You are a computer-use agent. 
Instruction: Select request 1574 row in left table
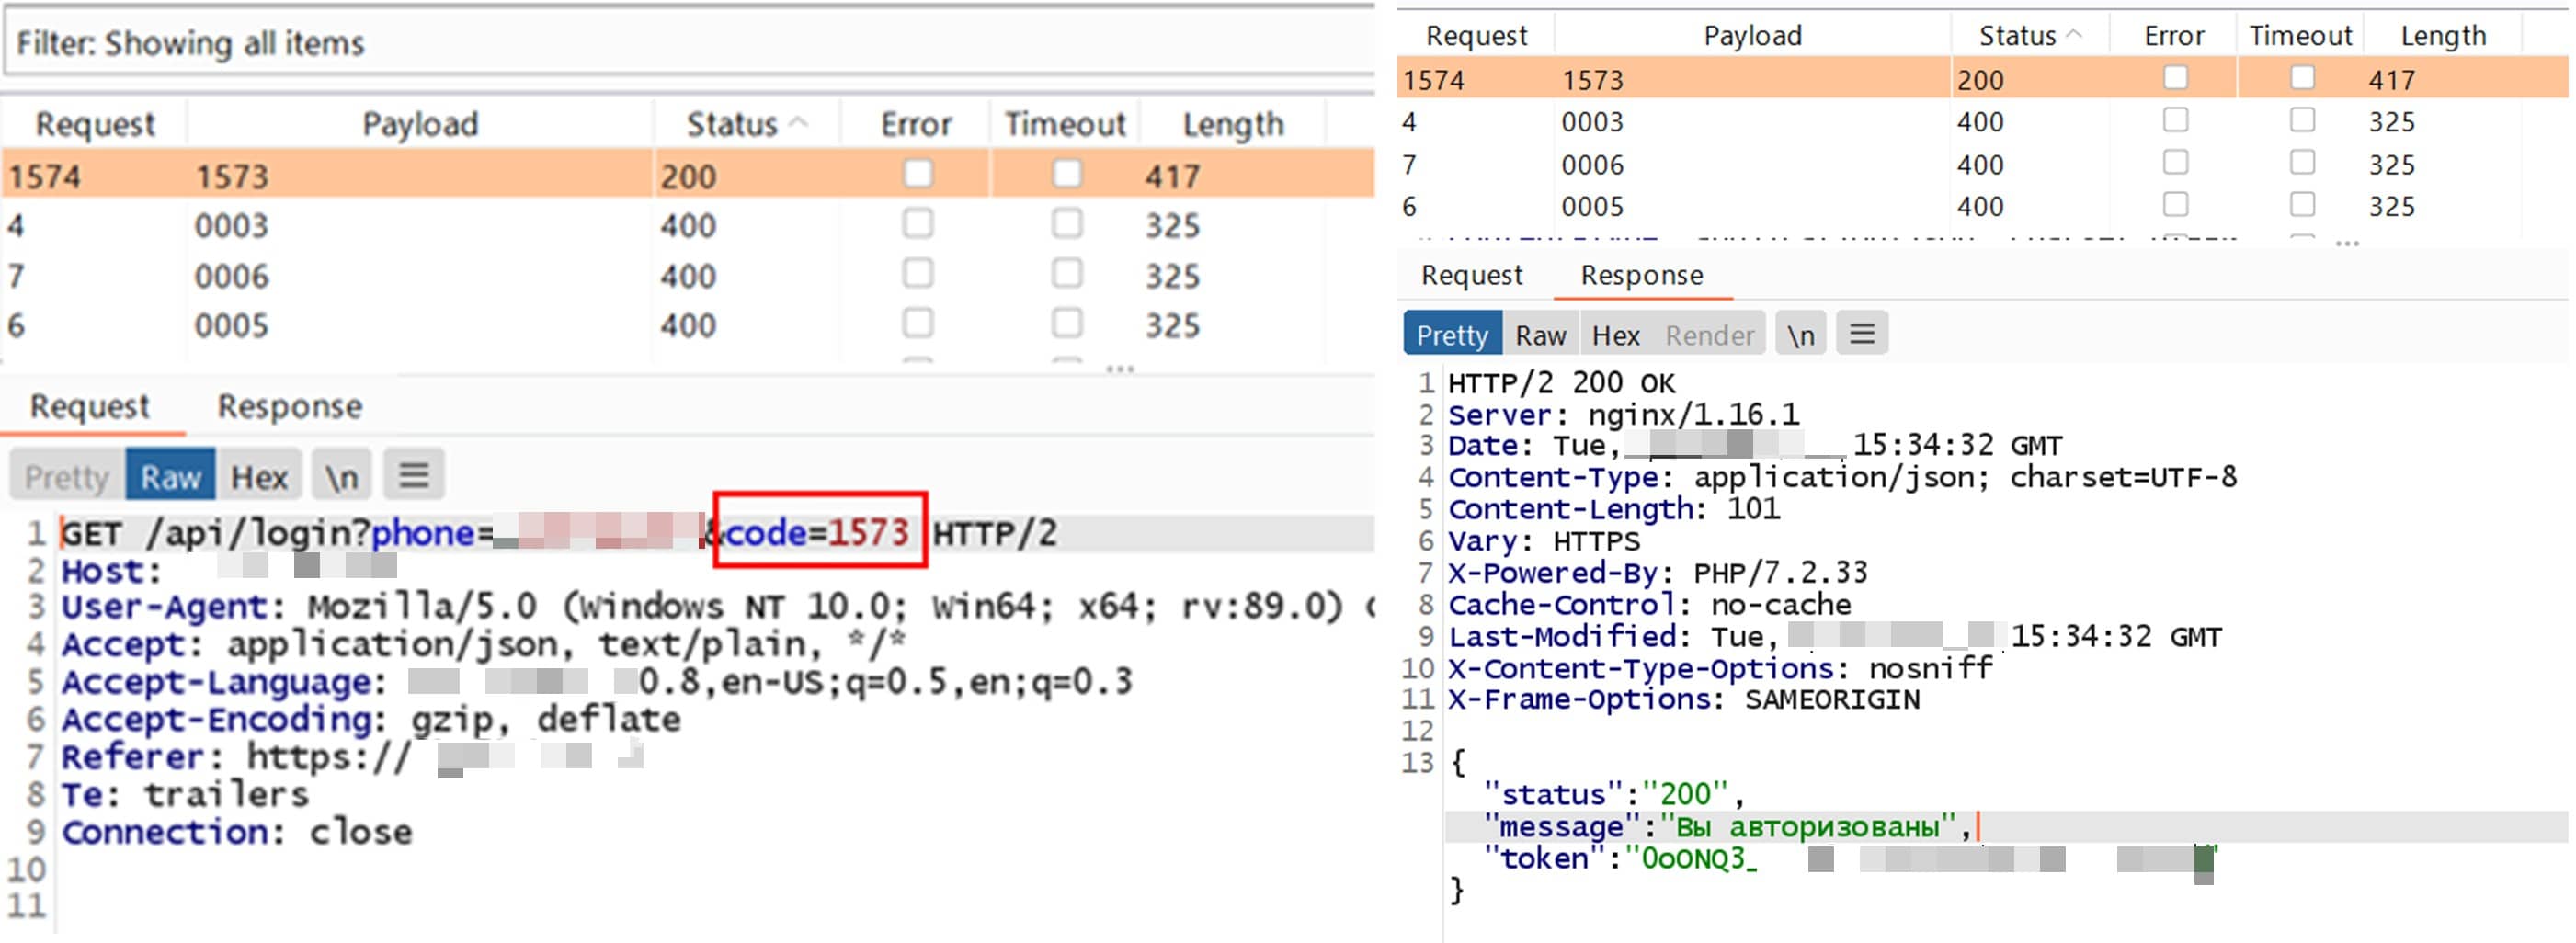coord(688,175)
